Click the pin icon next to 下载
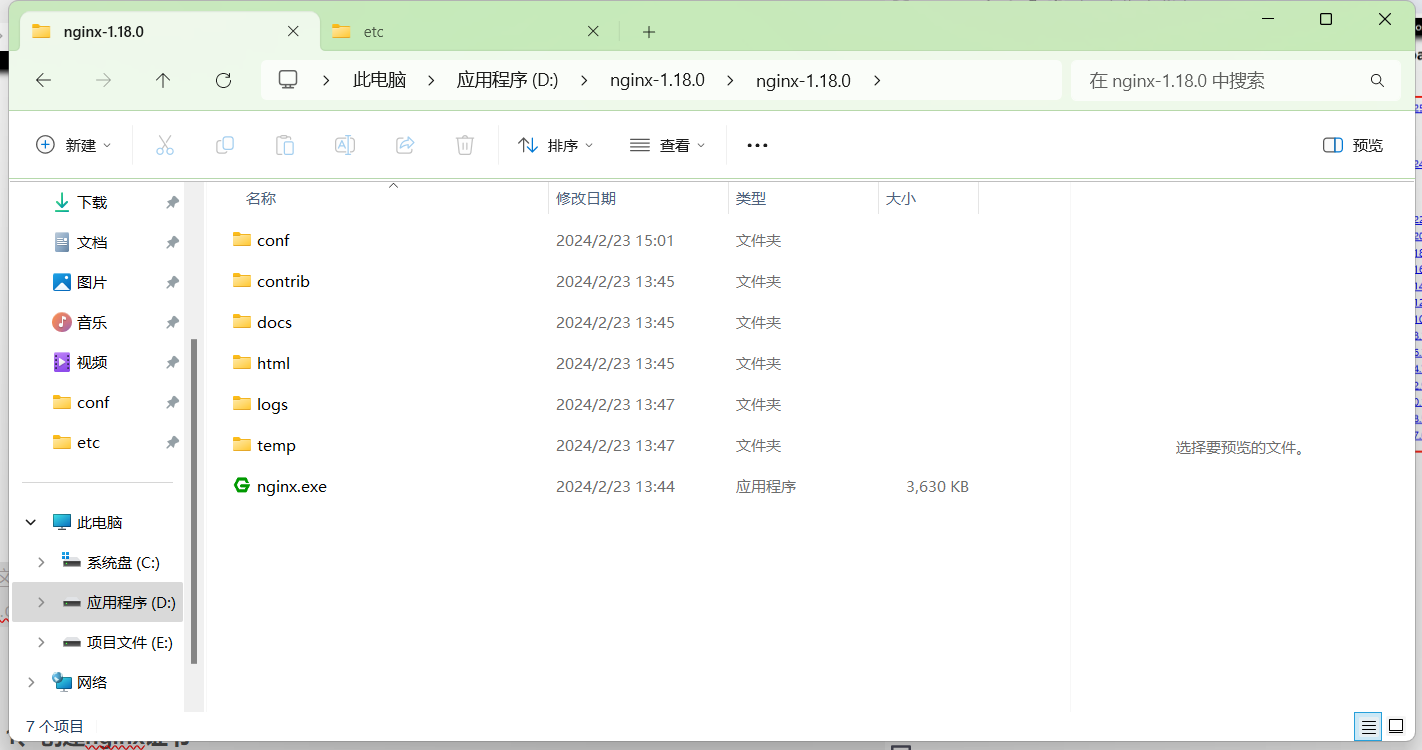 (172, 202)
